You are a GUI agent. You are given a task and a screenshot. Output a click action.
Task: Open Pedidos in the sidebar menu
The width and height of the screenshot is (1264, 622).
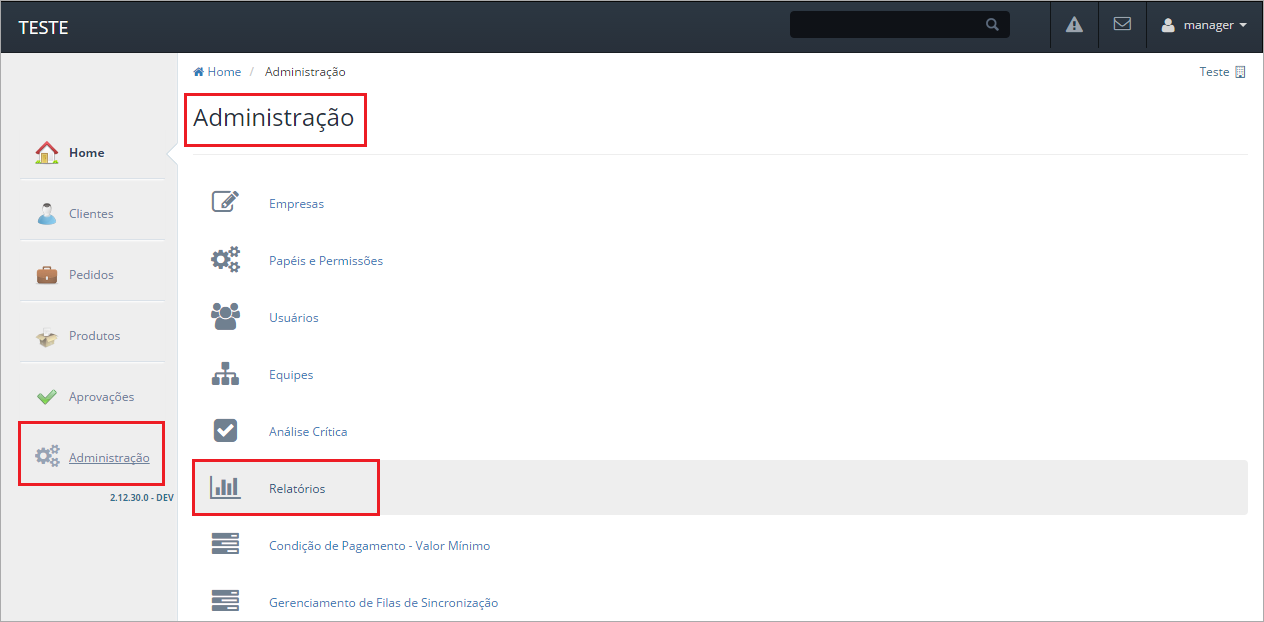[91, 275]
